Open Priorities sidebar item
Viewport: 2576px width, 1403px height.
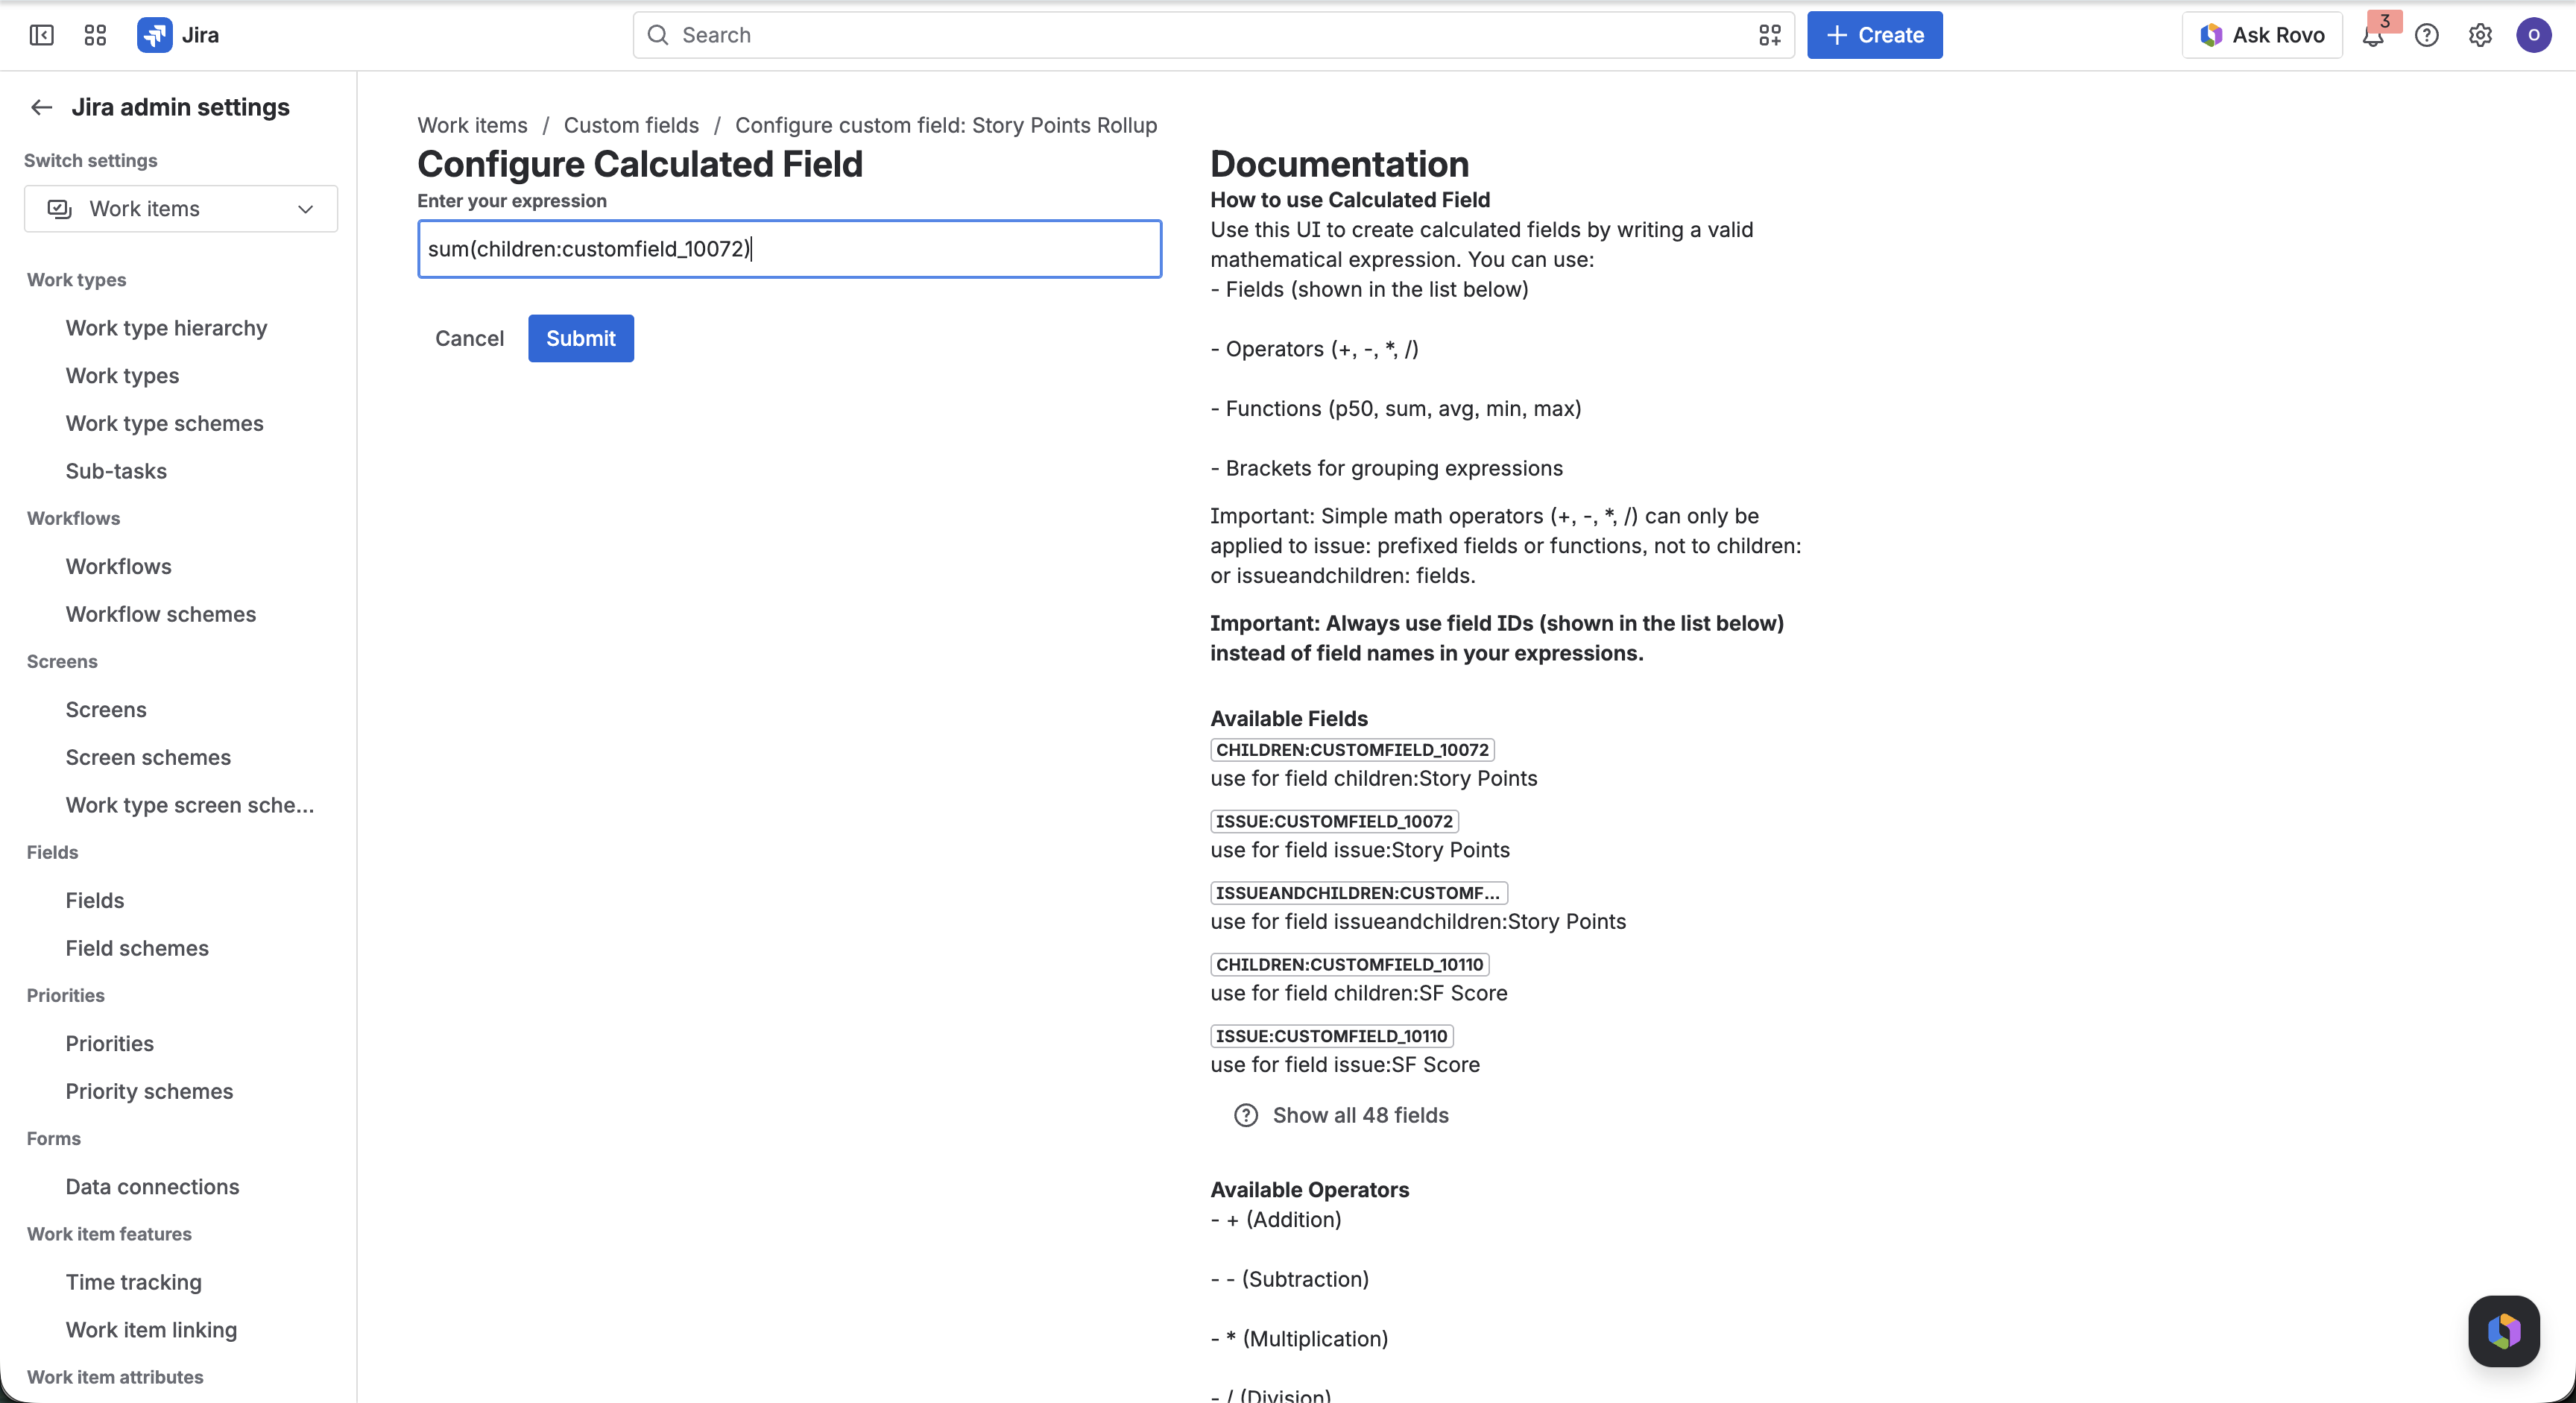pyautogui.click(x=109, y=1043)
